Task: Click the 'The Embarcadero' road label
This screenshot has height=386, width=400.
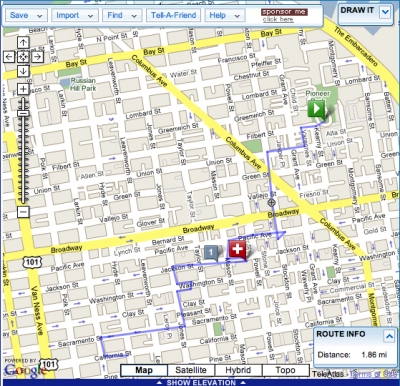Action: pyautogui.click(x=356, y=46)
